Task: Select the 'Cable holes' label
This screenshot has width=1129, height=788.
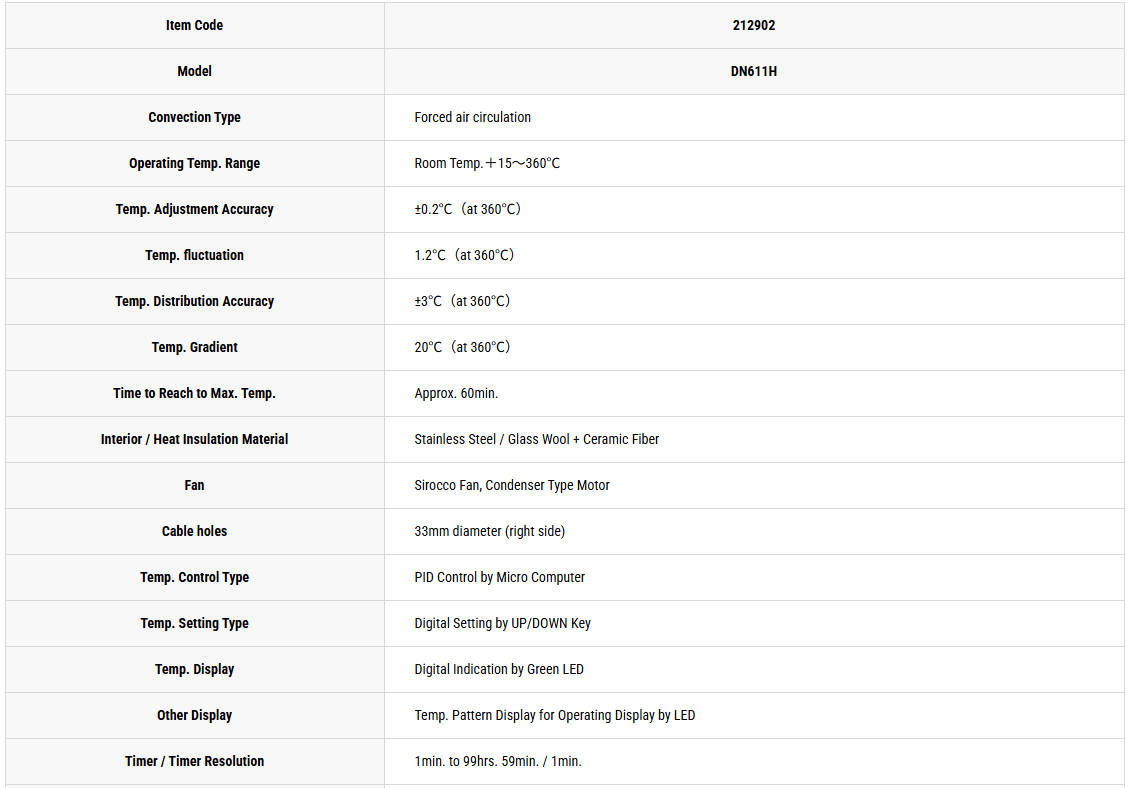Action: coord(194,532)
